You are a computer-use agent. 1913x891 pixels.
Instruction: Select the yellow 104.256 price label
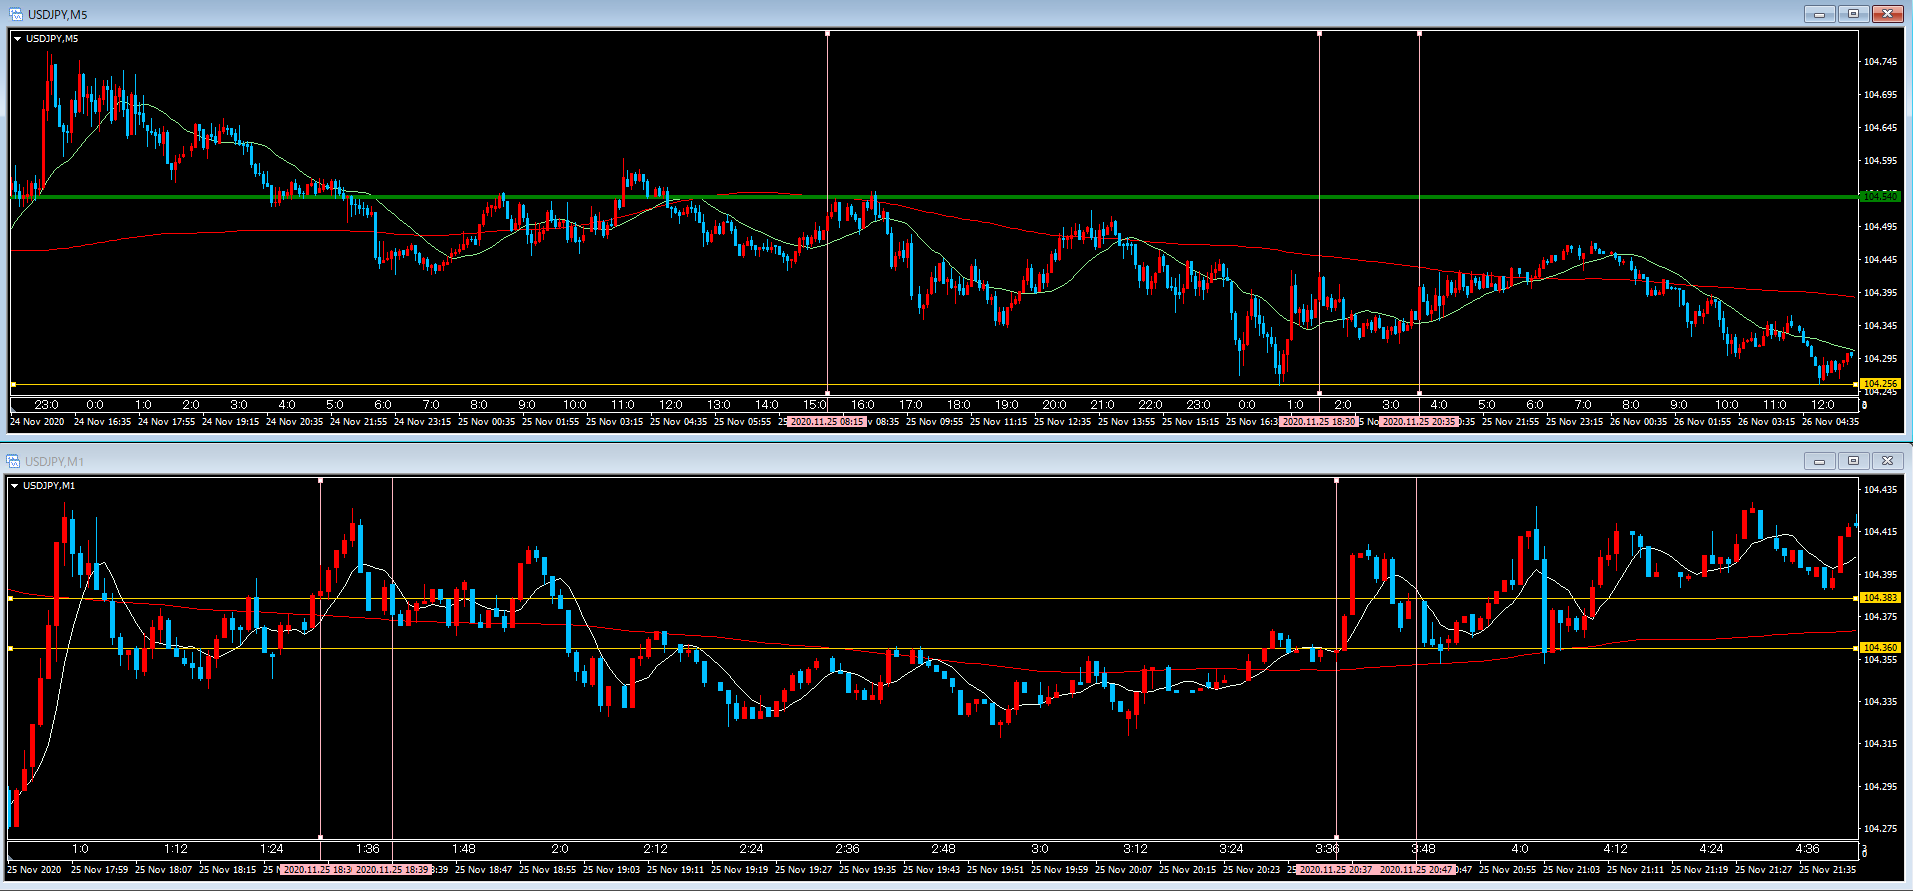tap(1880, 384)
